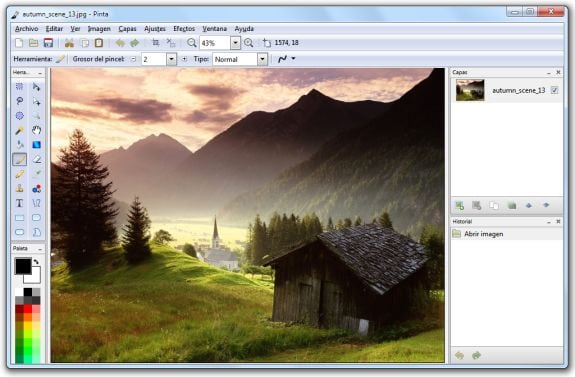Minimize the Historial panel
Screen dimensions: 575x377
pos(549,222)
